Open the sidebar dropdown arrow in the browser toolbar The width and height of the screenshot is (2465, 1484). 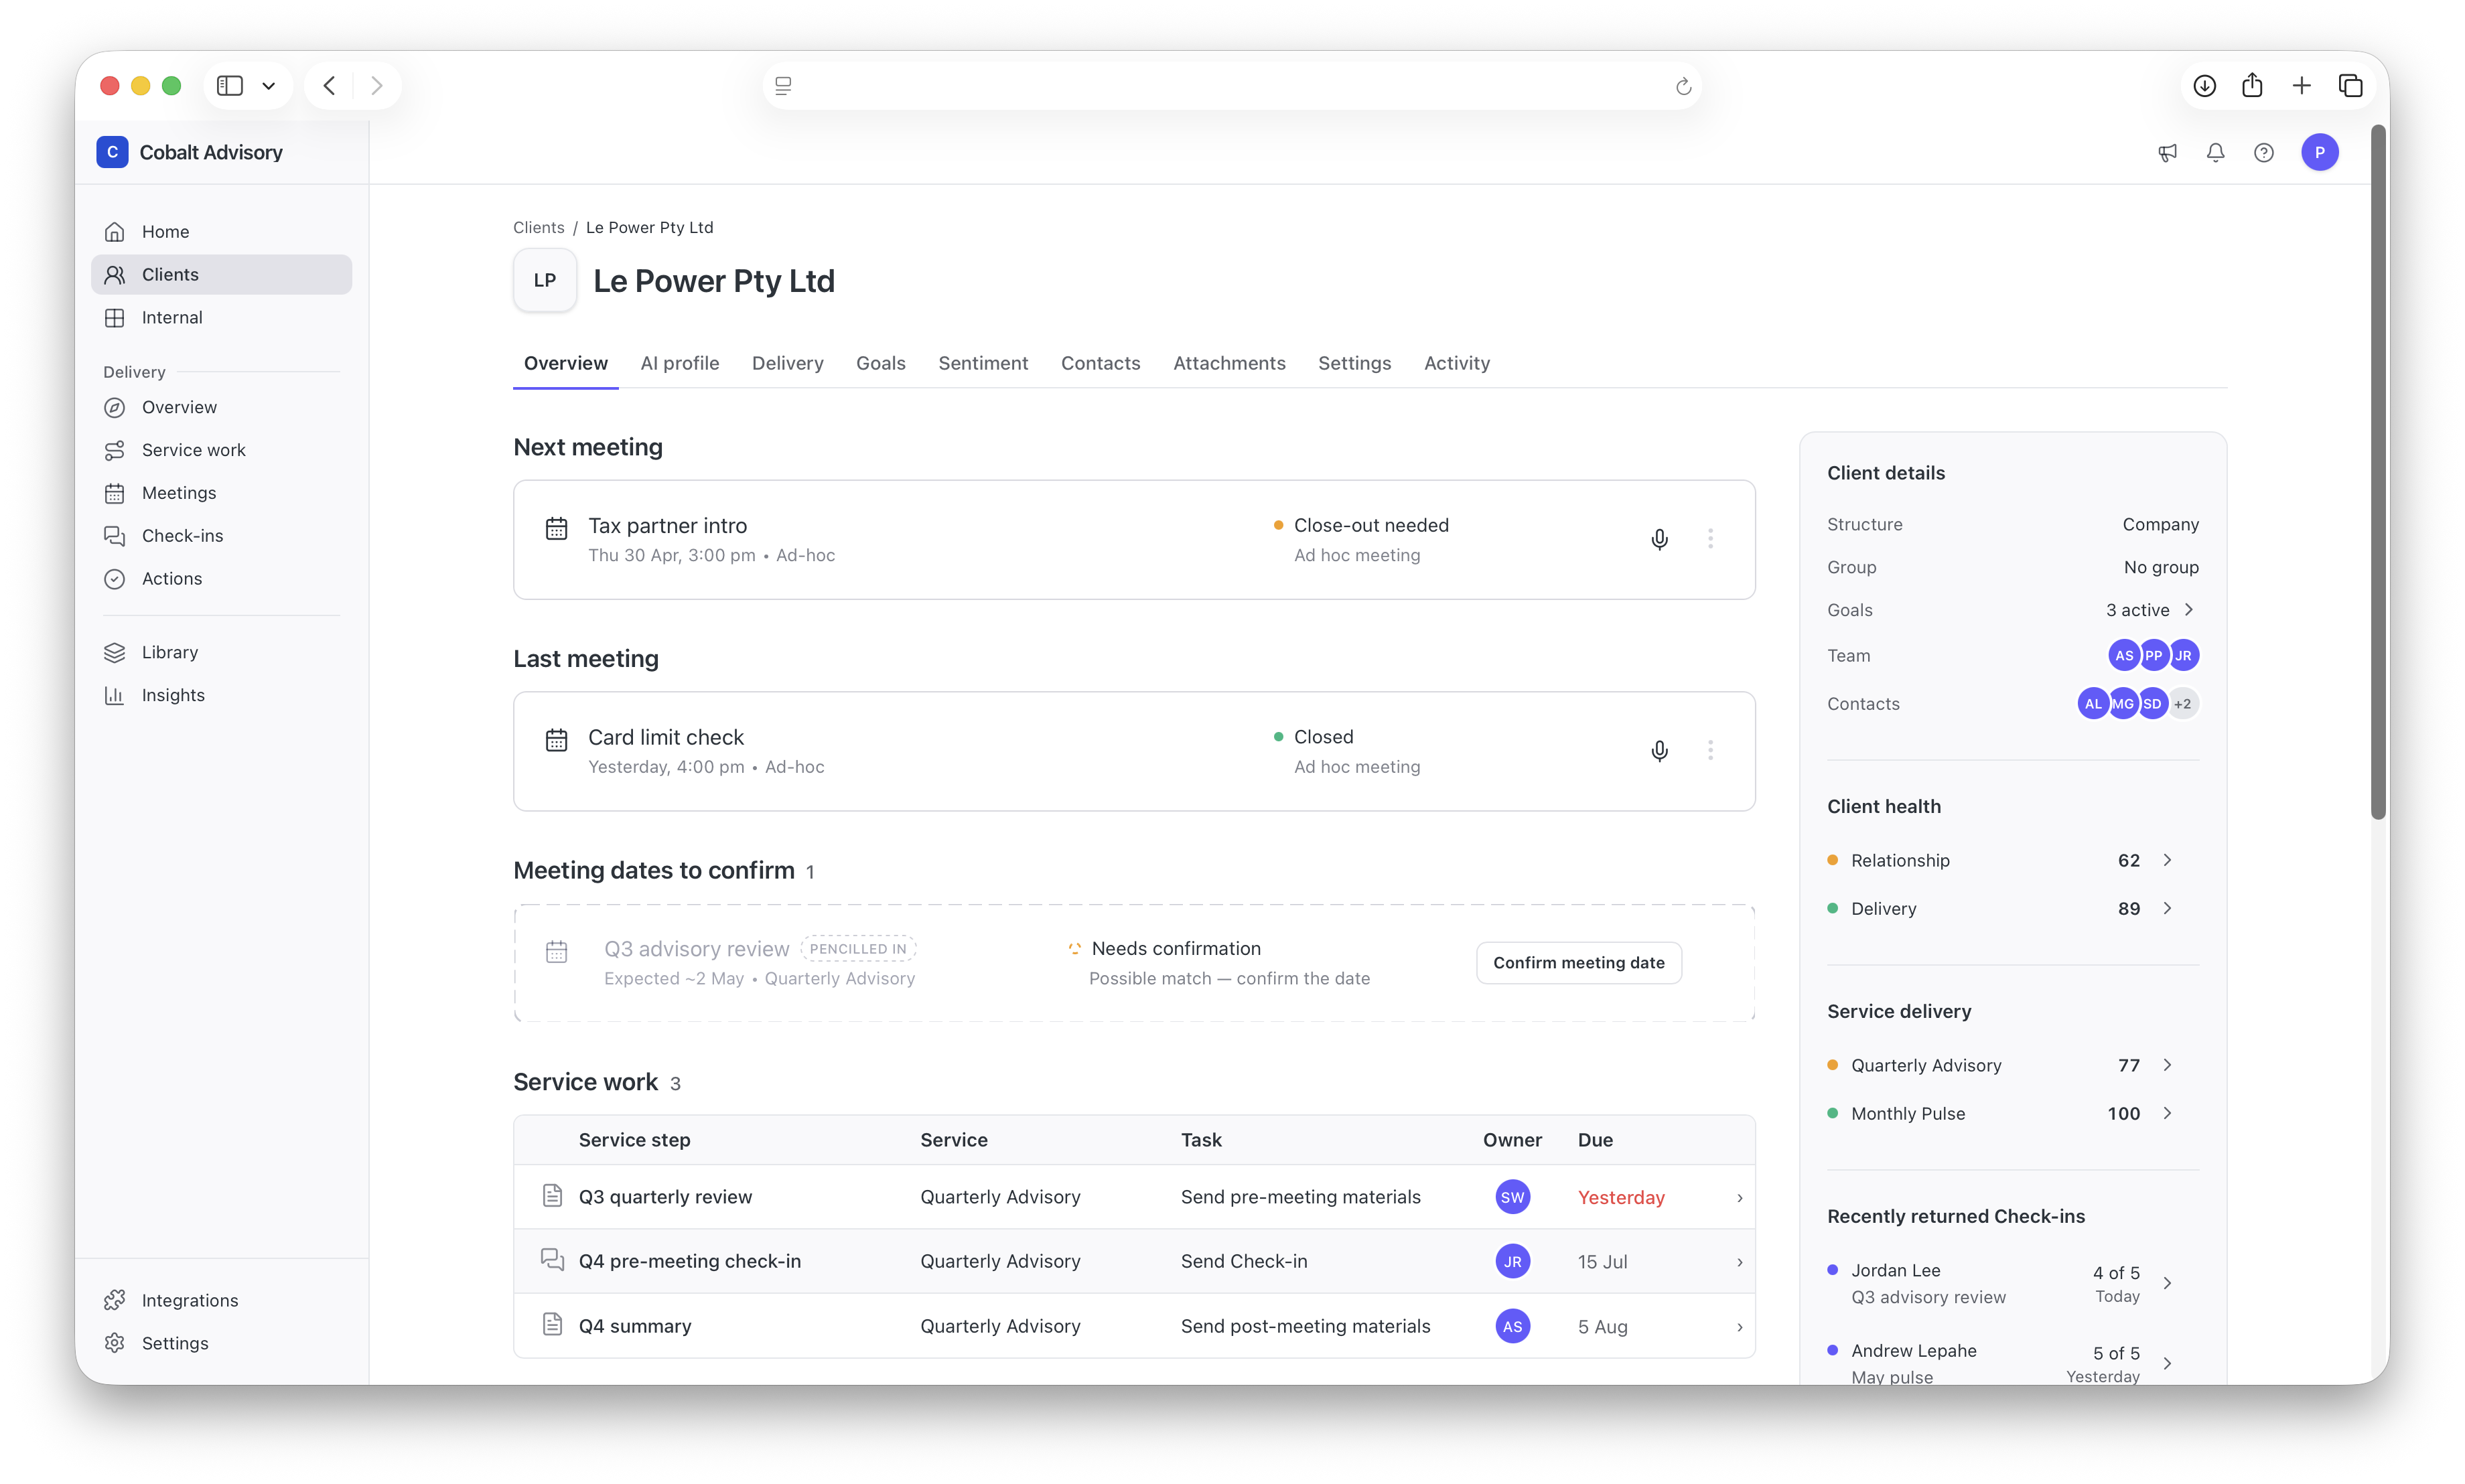[268, 86]
